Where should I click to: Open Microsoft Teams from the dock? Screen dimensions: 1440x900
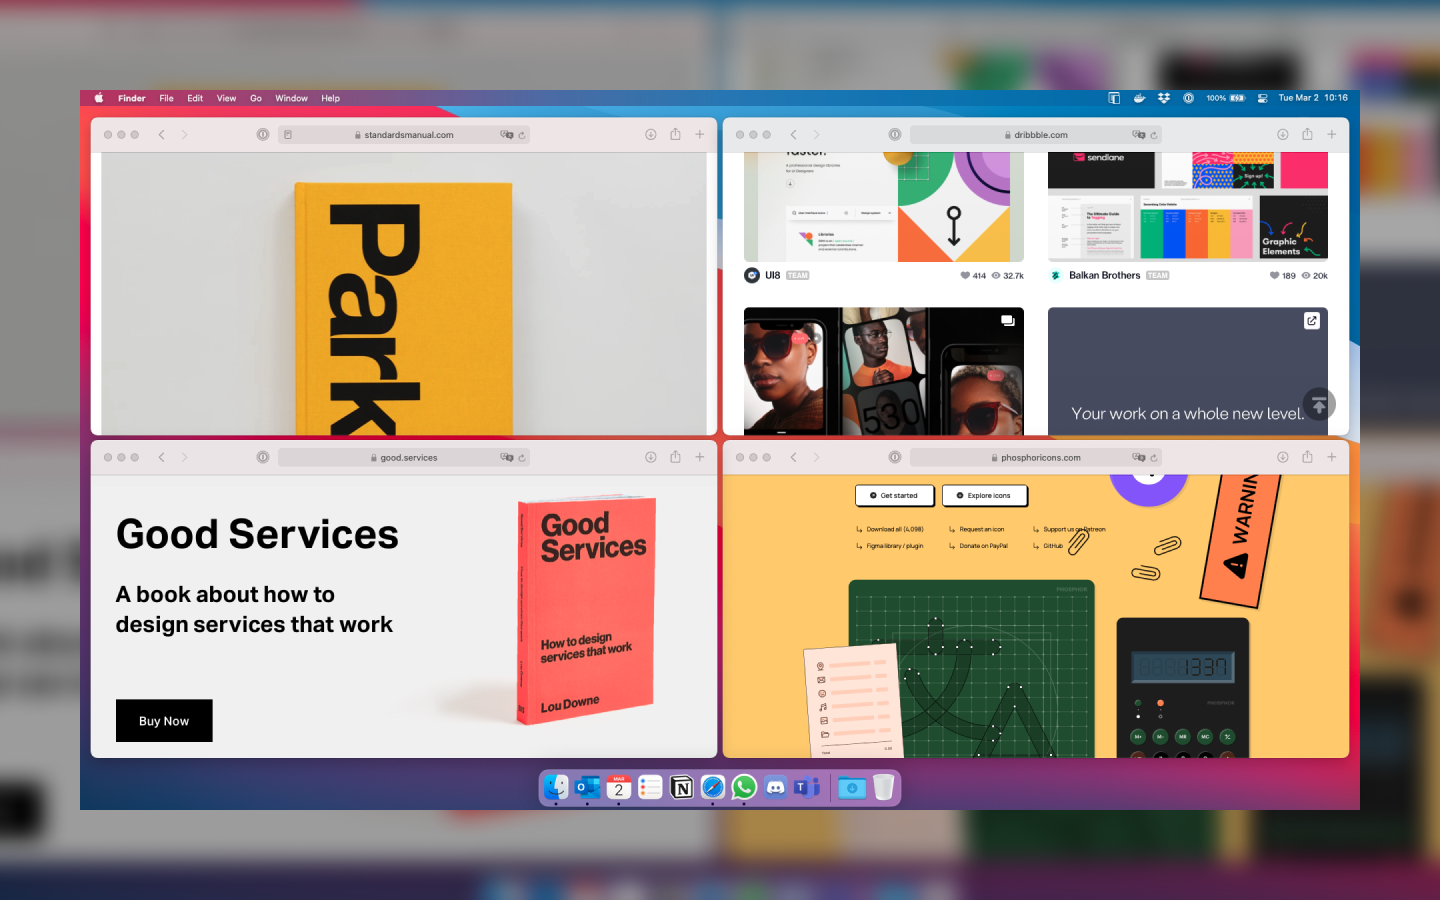(806, 787)
